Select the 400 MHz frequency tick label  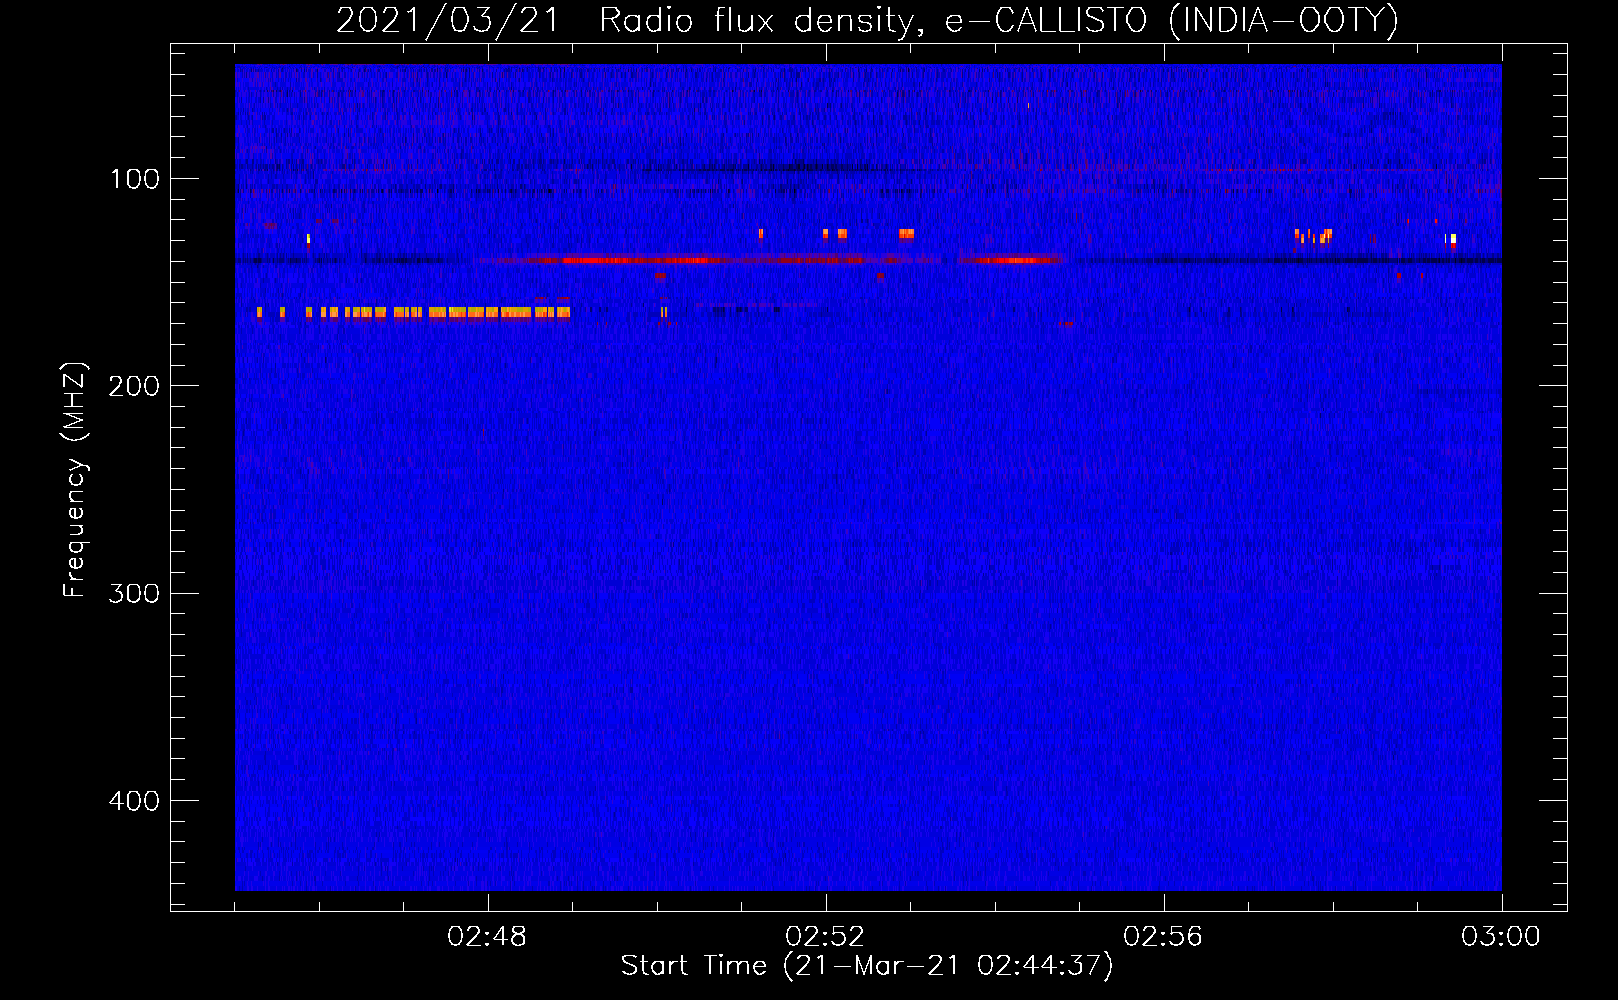[x=134, y=801]
